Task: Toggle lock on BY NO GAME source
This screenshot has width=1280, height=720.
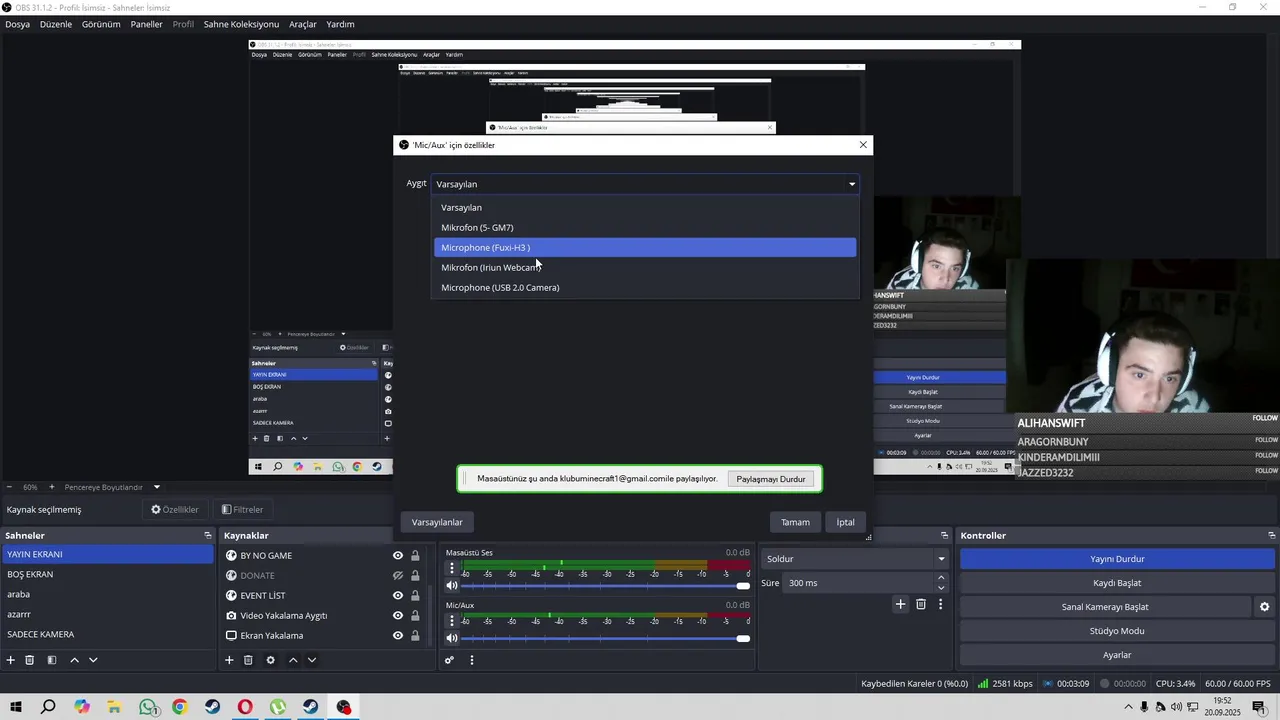Action: click(415, 556)
